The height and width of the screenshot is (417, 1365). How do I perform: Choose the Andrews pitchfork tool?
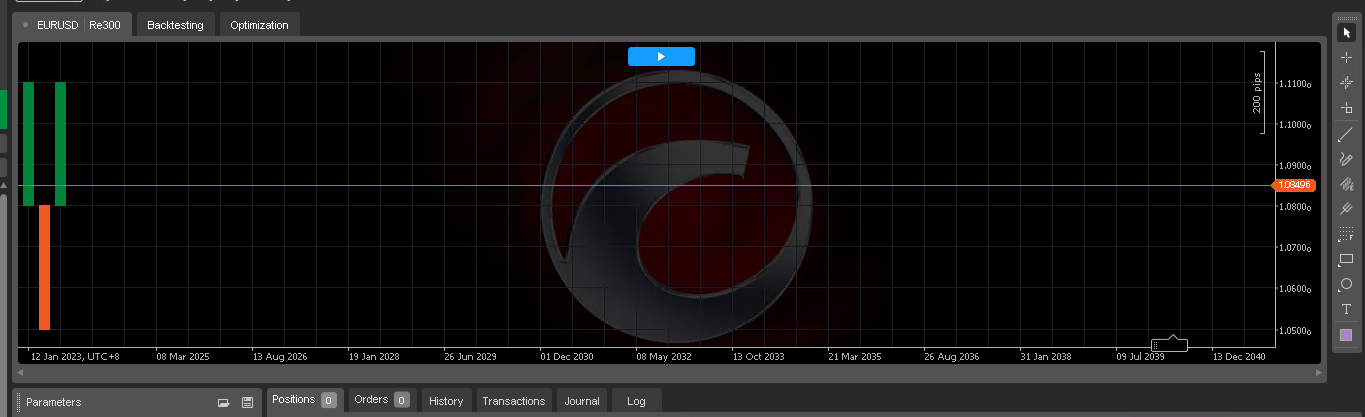pos(1346,209)
